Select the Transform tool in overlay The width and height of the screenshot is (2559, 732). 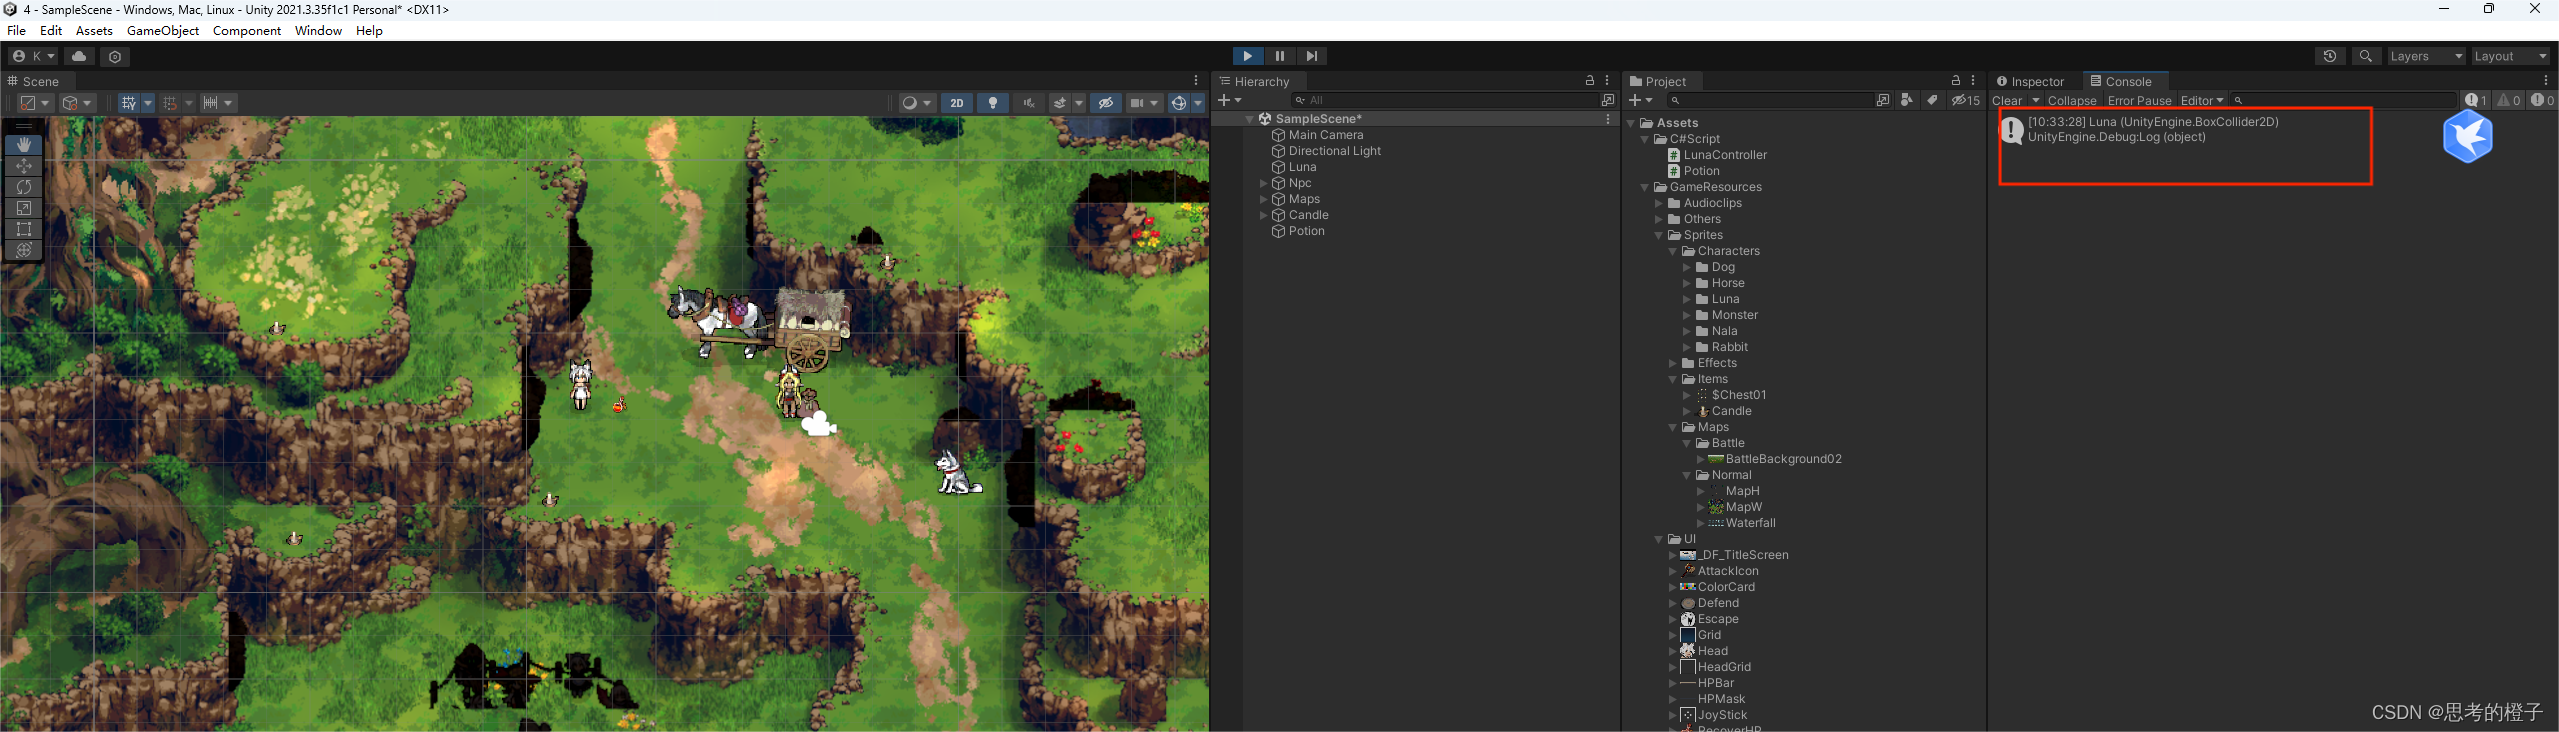point(24,250)
